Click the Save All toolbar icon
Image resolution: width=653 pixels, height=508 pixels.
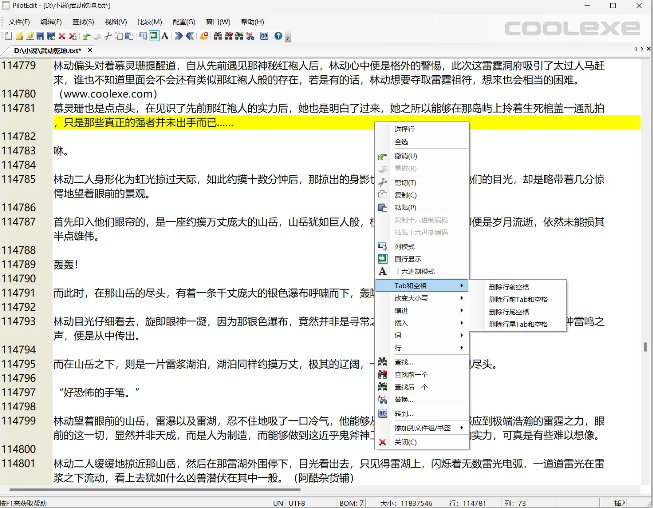click(x=51, y=36)
